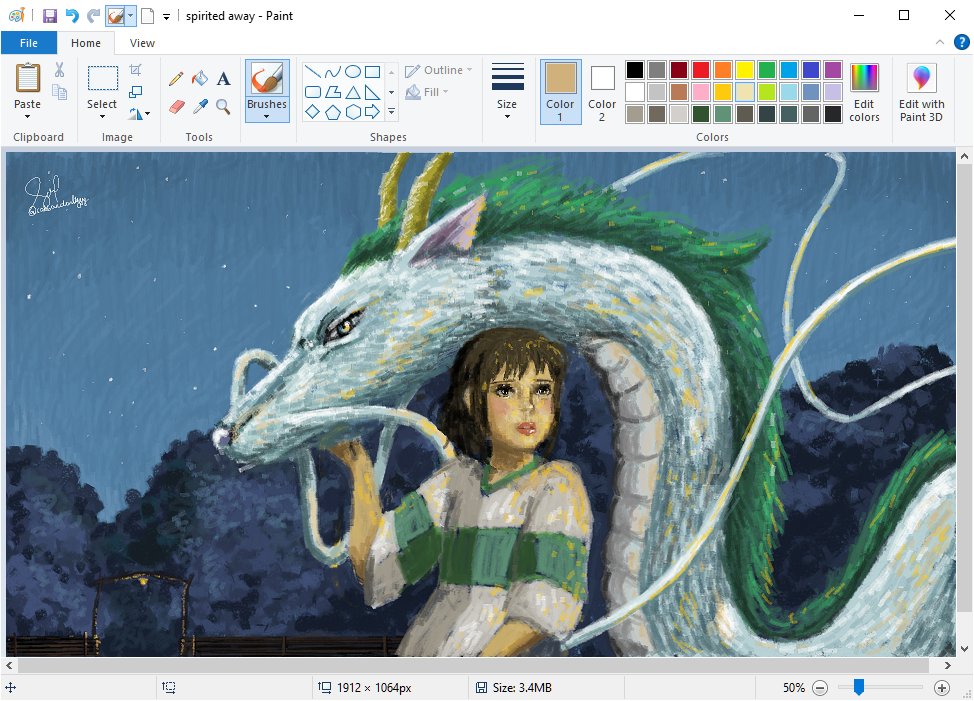Click the Undo arrow

(72, 16)
